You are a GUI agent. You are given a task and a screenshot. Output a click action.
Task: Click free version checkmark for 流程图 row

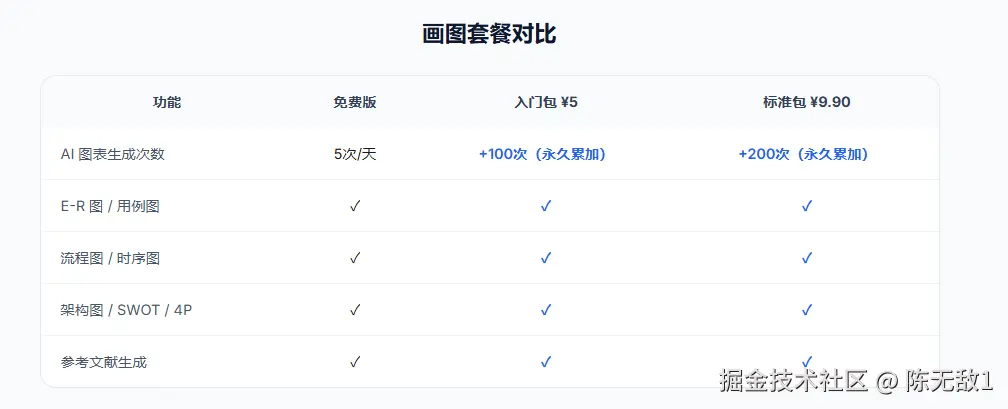[355, 258]
